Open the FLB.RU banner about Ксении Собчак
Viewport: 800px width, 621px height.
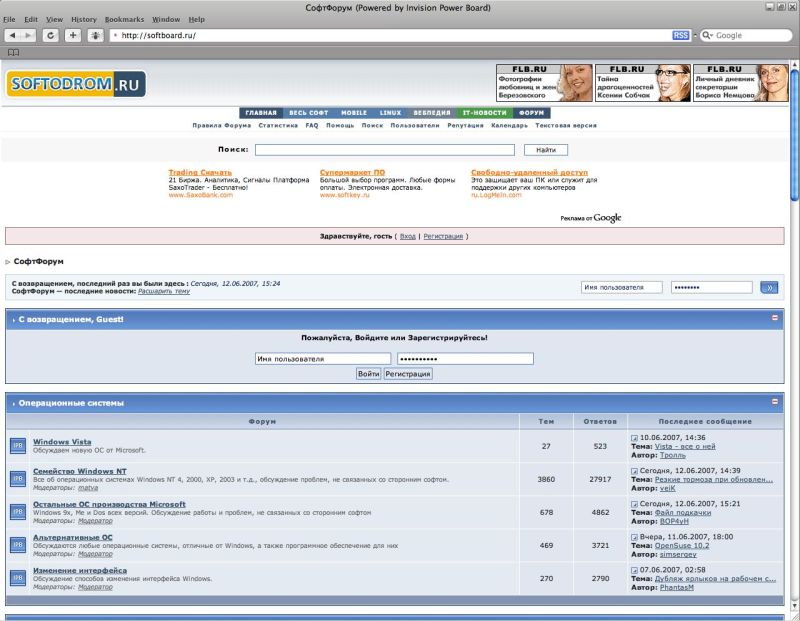643,83
